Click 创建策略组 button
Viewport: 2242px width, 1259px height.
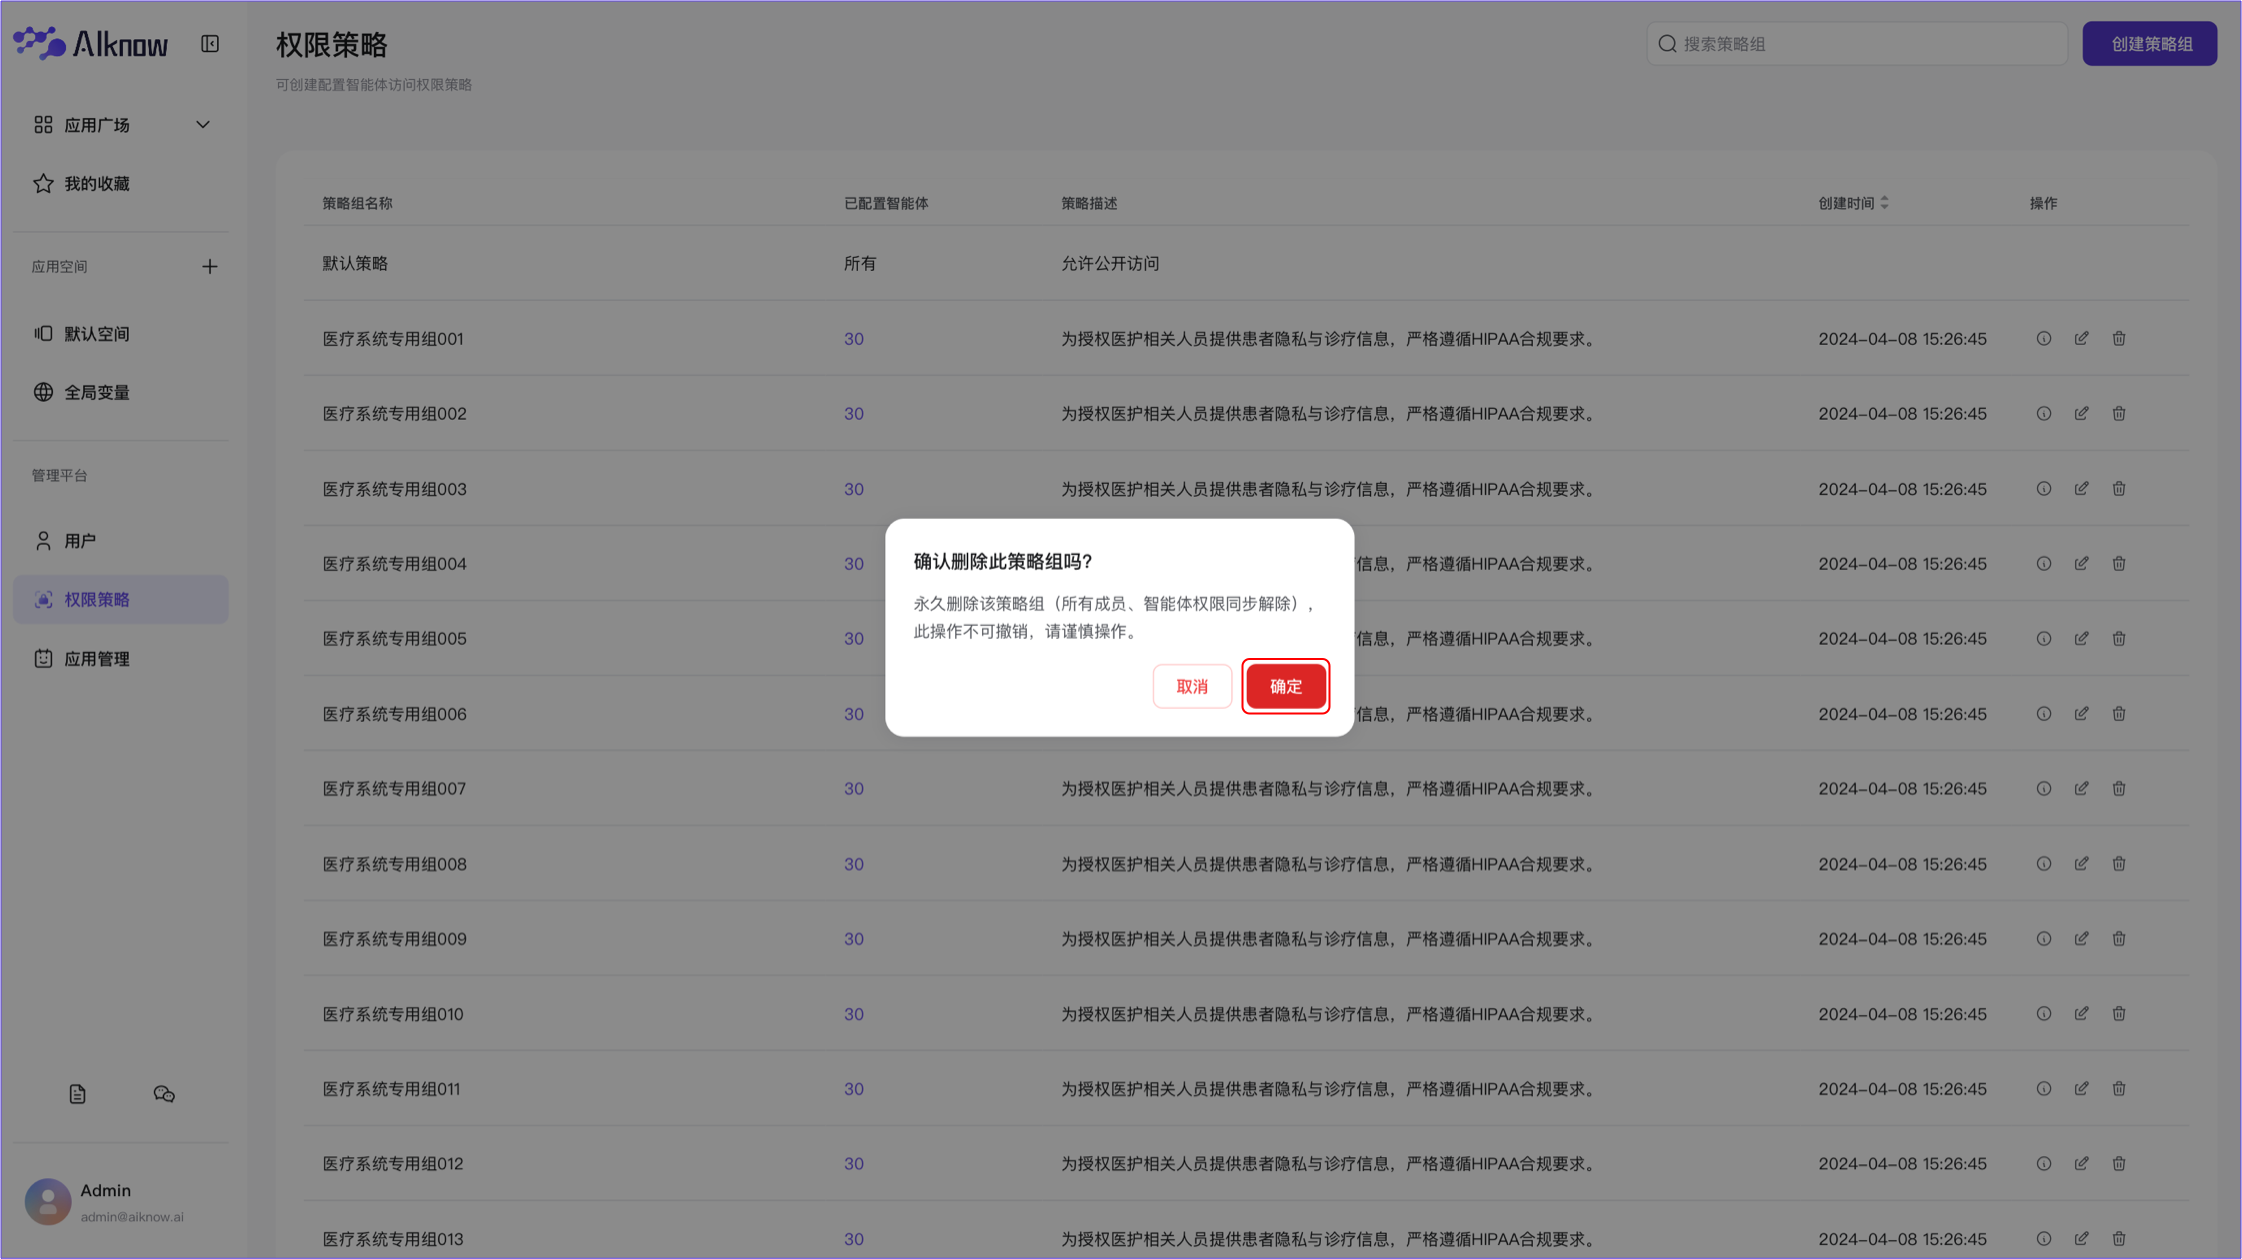[x=2149, y=44]
